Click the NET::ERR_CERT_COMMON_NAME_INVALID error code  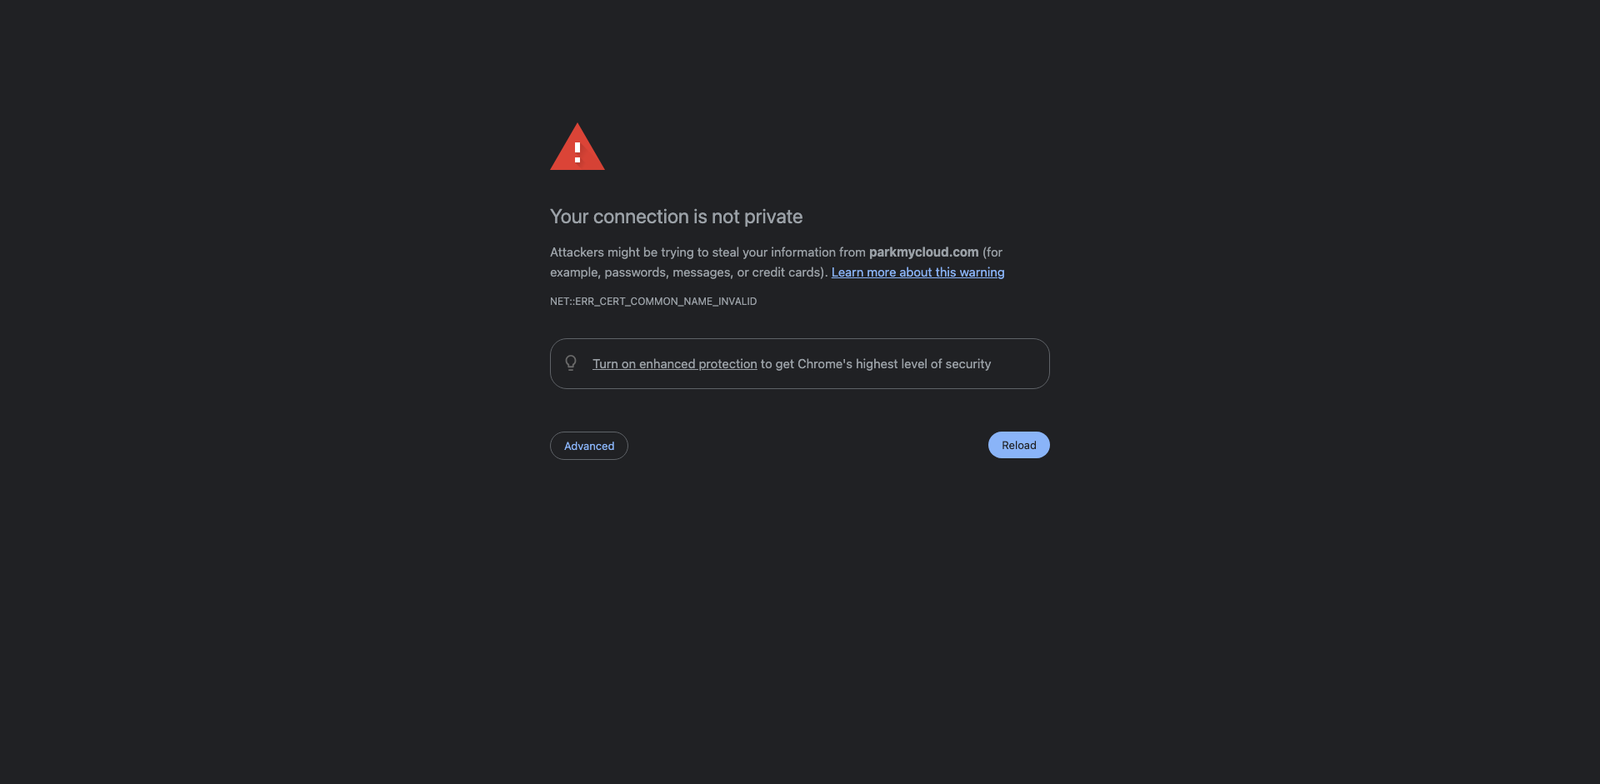pos(653,301)
